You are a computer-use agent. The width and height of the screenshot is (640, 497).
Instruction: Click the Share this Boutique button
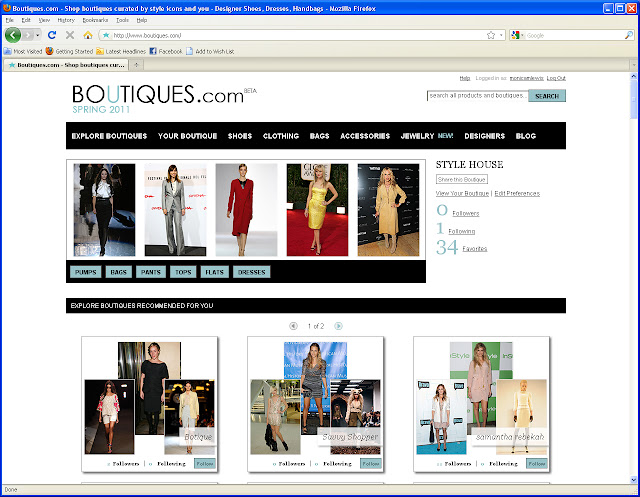[462, 180]
